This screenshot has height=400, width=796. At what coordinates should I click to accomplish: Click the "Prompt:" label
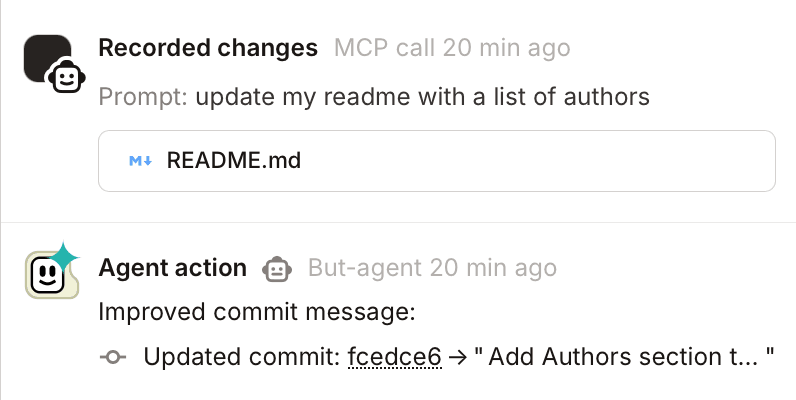click(x=143, y=97)
